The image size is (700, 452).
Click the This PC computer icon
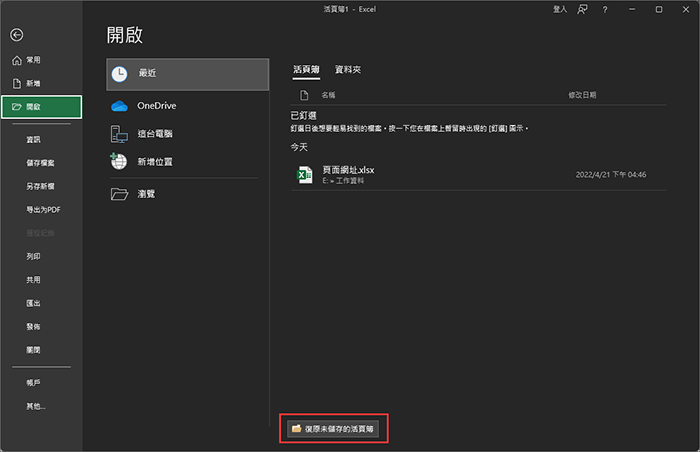click(119, 134)
